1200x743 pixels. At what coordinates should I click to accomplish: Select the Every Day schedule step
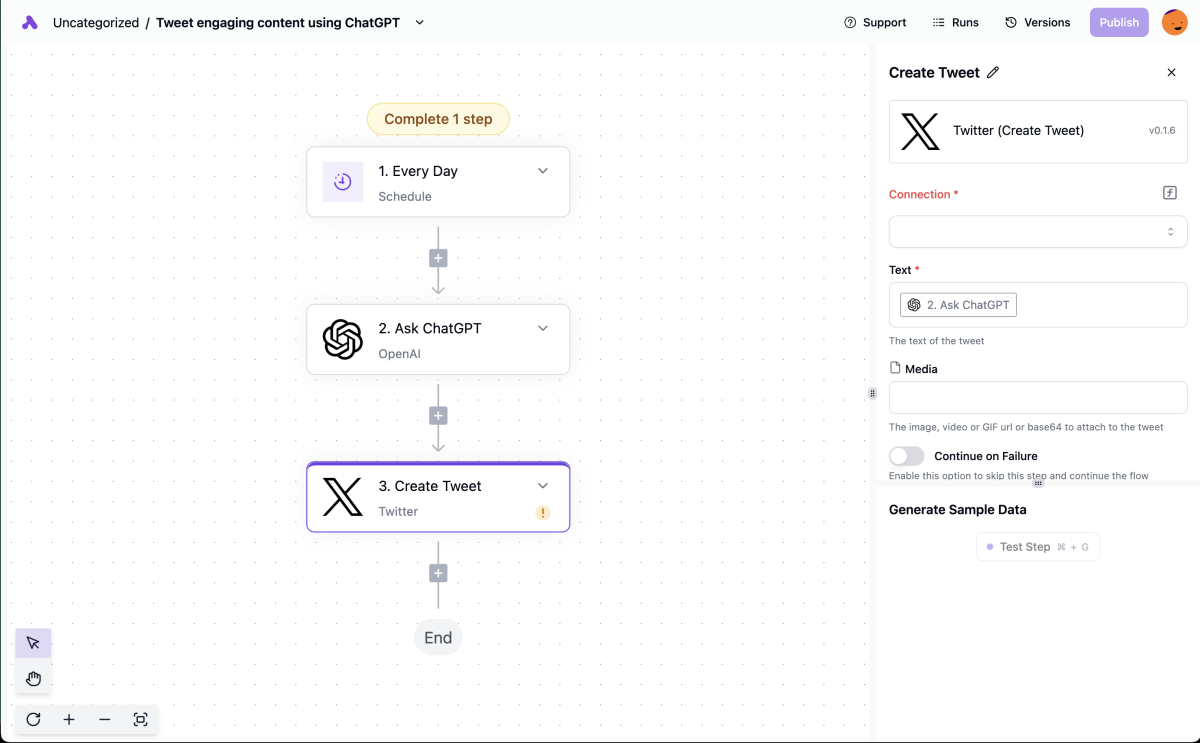pos(438,182)
